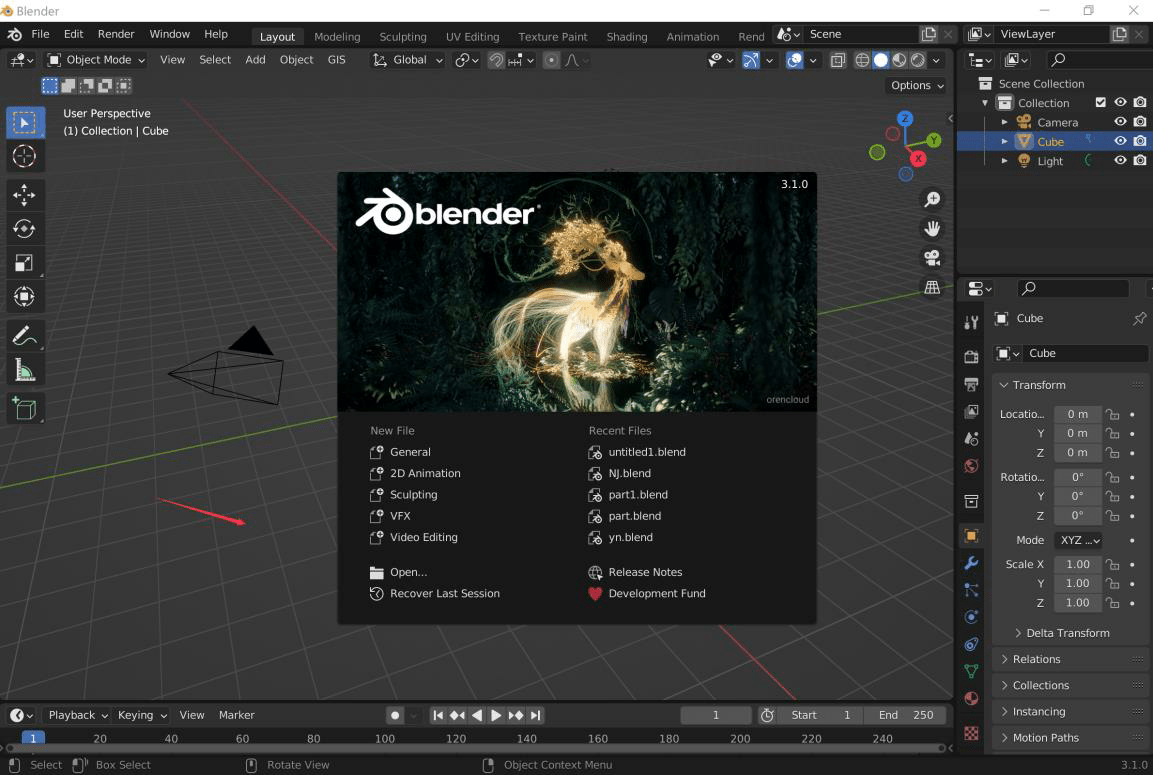
Task: Expand the Camera item in outliner
Action: pyautogui.click(x=1004, y=122)
